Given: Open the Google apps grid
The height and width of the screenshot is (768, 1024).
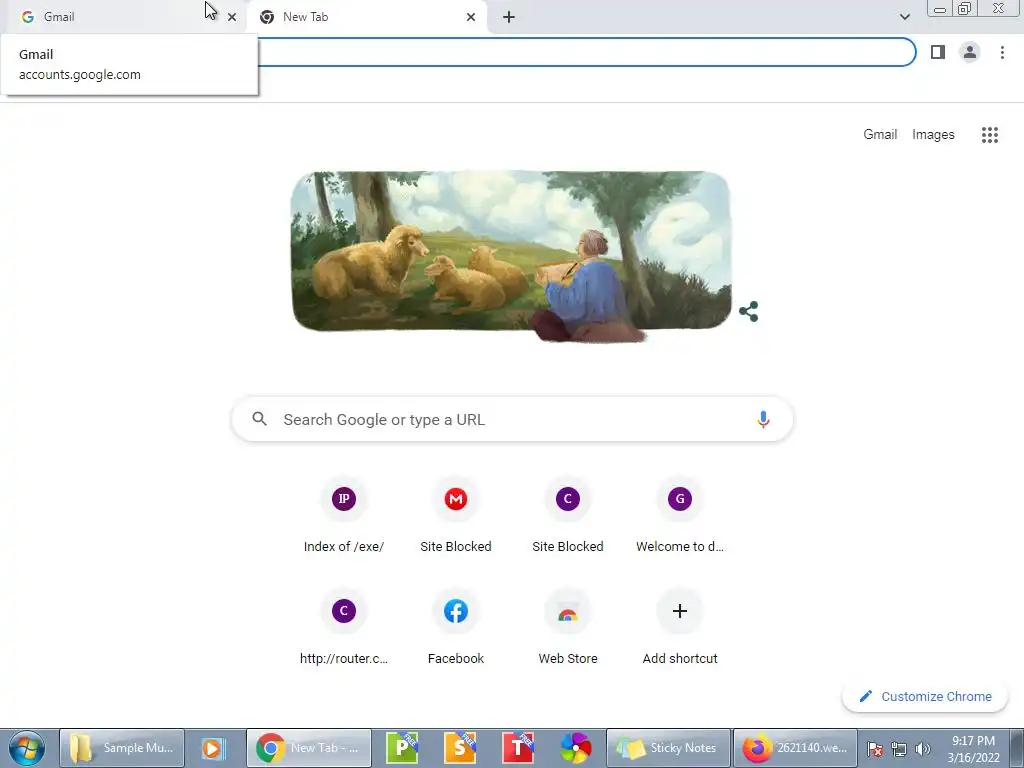Looking at the screenshot, I should click(x=989, y=135).
